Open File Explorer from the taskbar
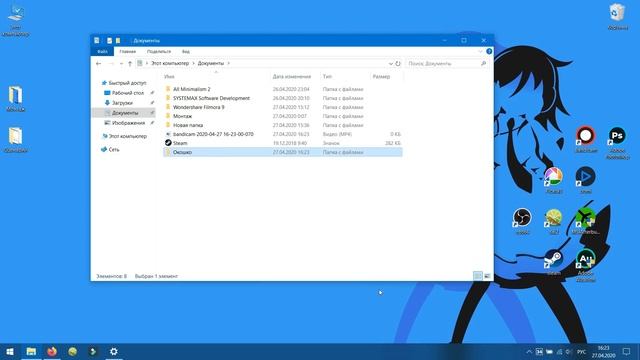The image size is (640, 360). coord(31,351)
